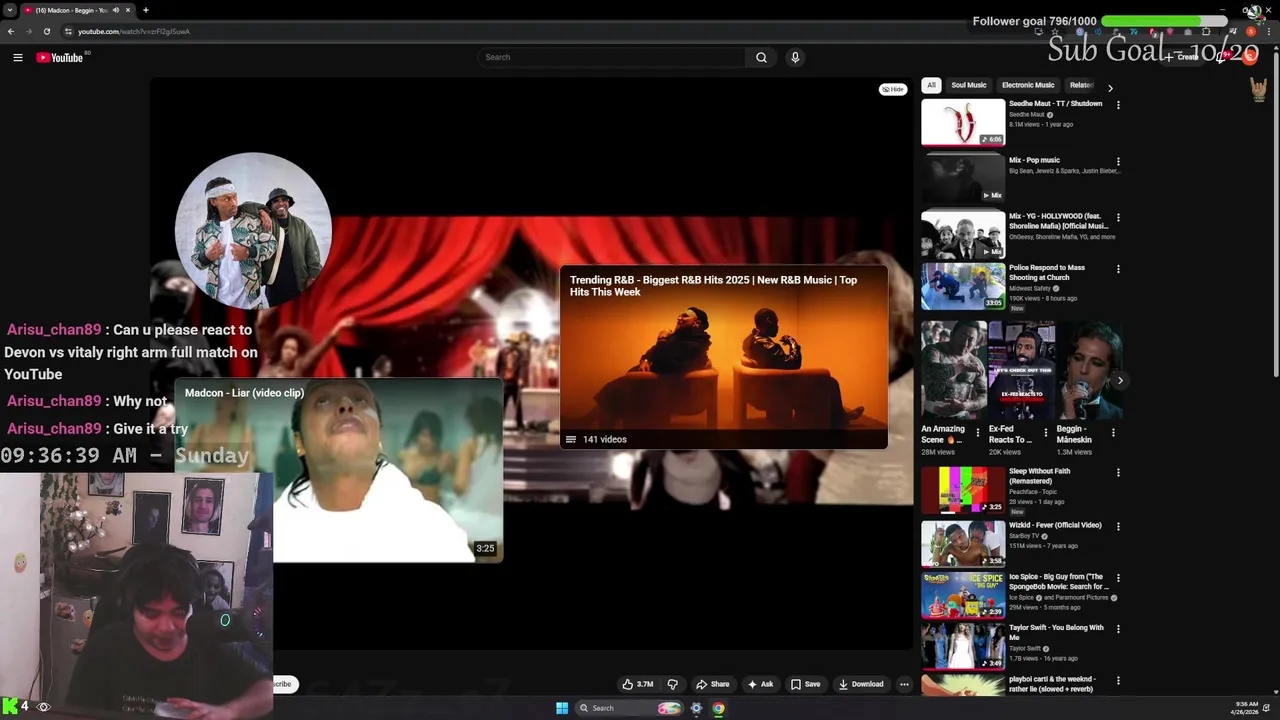Click the YouTube search magnifier button

pos(761,57)
